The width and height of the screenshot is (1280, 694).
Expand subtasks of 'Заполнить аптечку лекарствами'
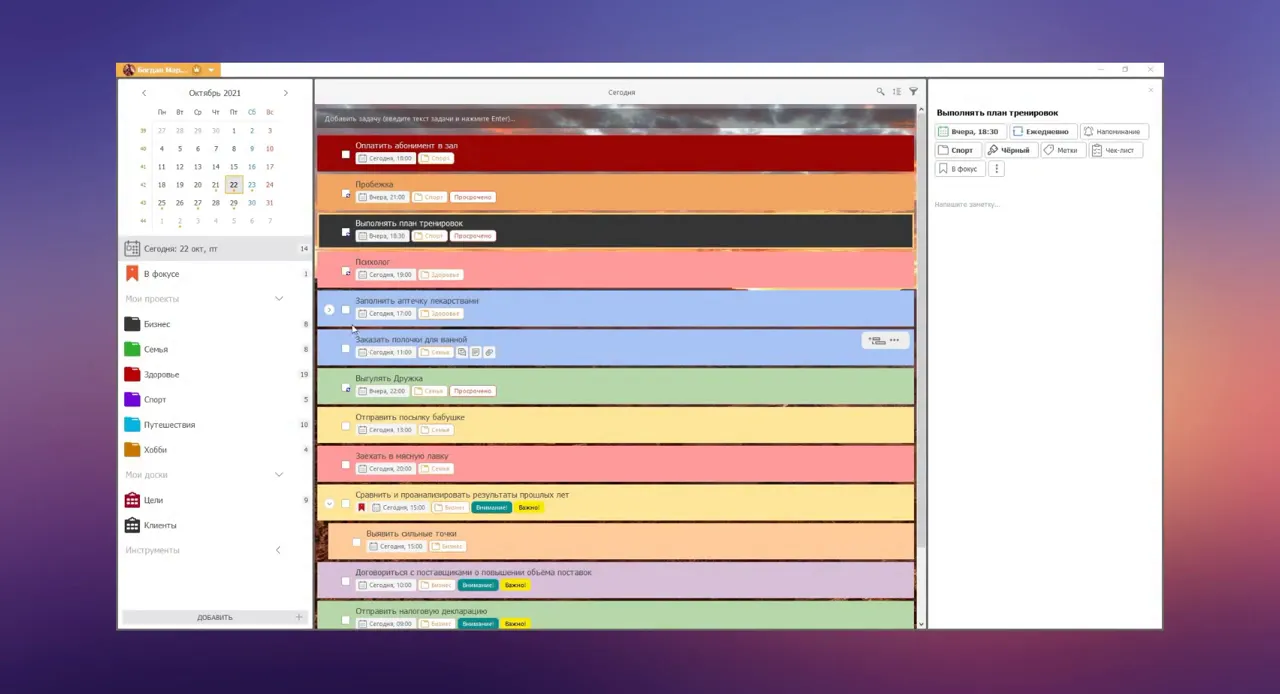pyautogui.click(x=329, y=310)
